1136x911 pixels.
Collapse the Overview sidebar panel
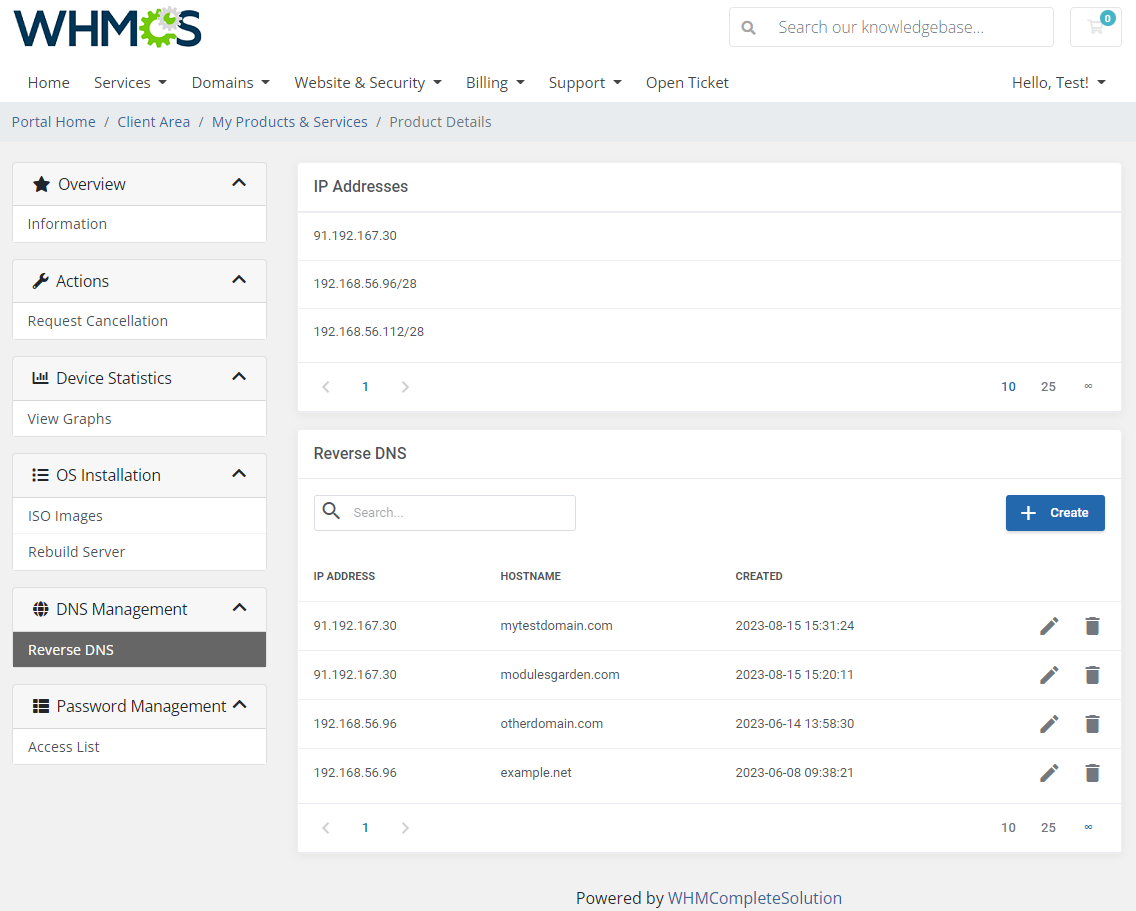(x=239, y=183)
